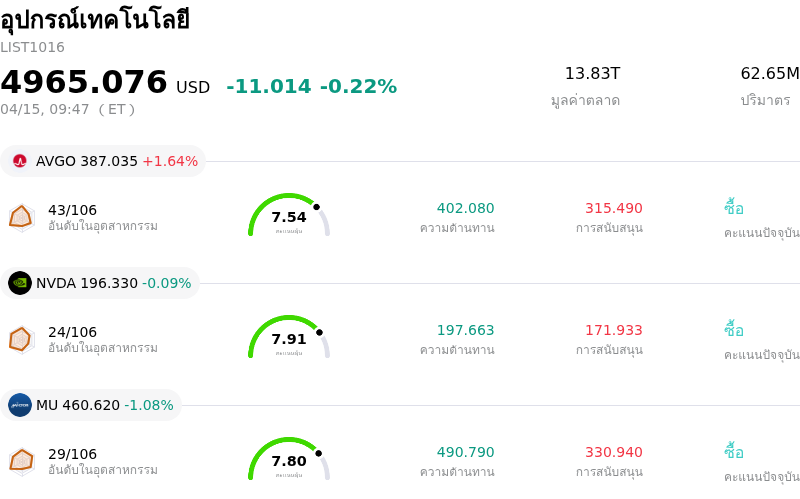Open the AVGO 387.035 stock chip

click(104, 161)
